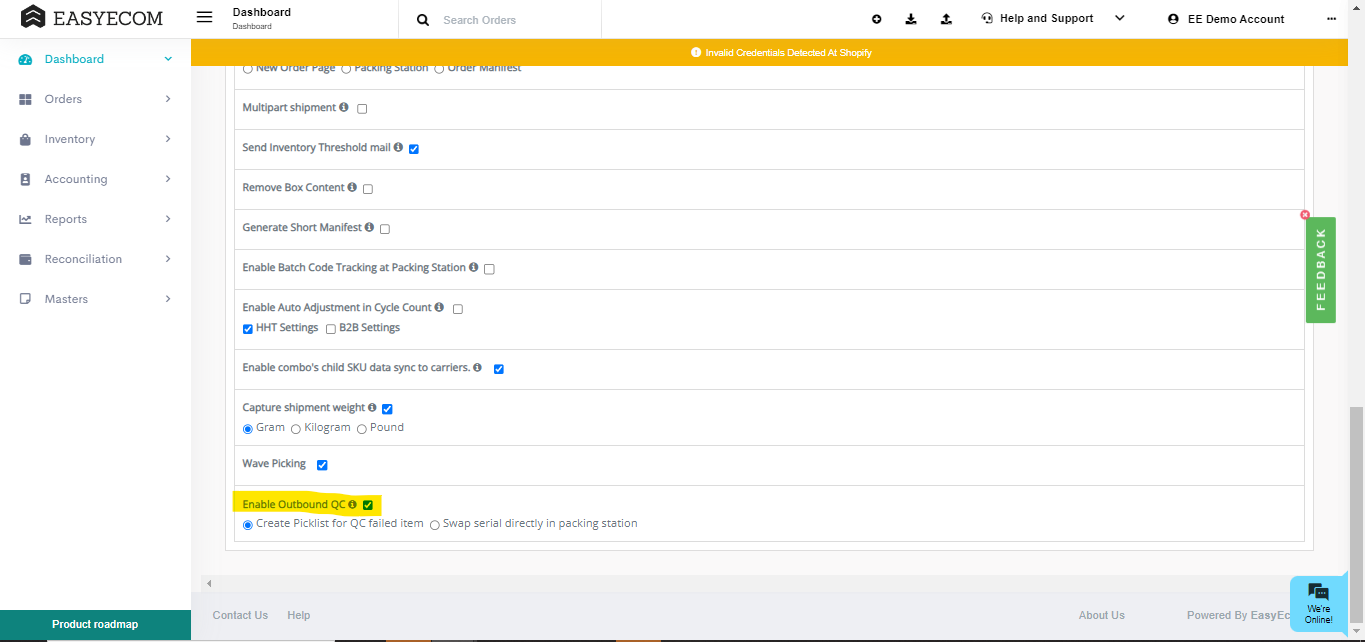The image size is (1365, 642).
Task: Click the Dashboard sidebar icon
Action: click(26, 59)
